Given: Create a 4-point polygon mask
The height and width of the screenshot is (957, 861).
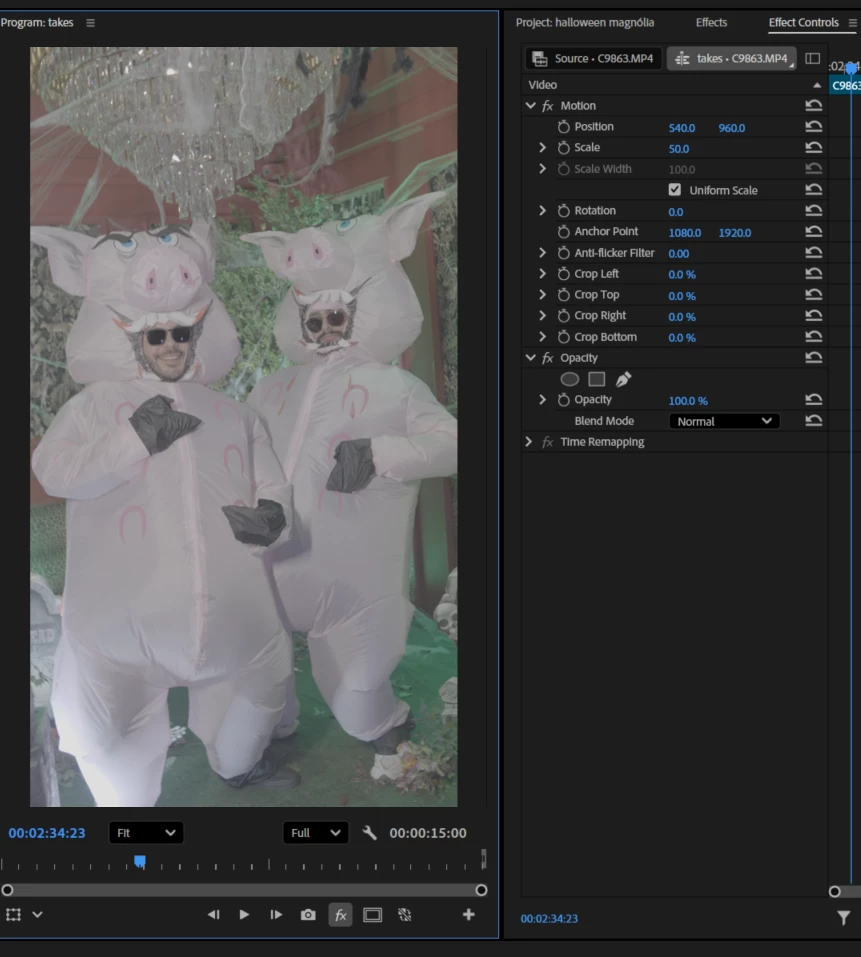Looking at the screenshot, I should click(x=596, y=379).
